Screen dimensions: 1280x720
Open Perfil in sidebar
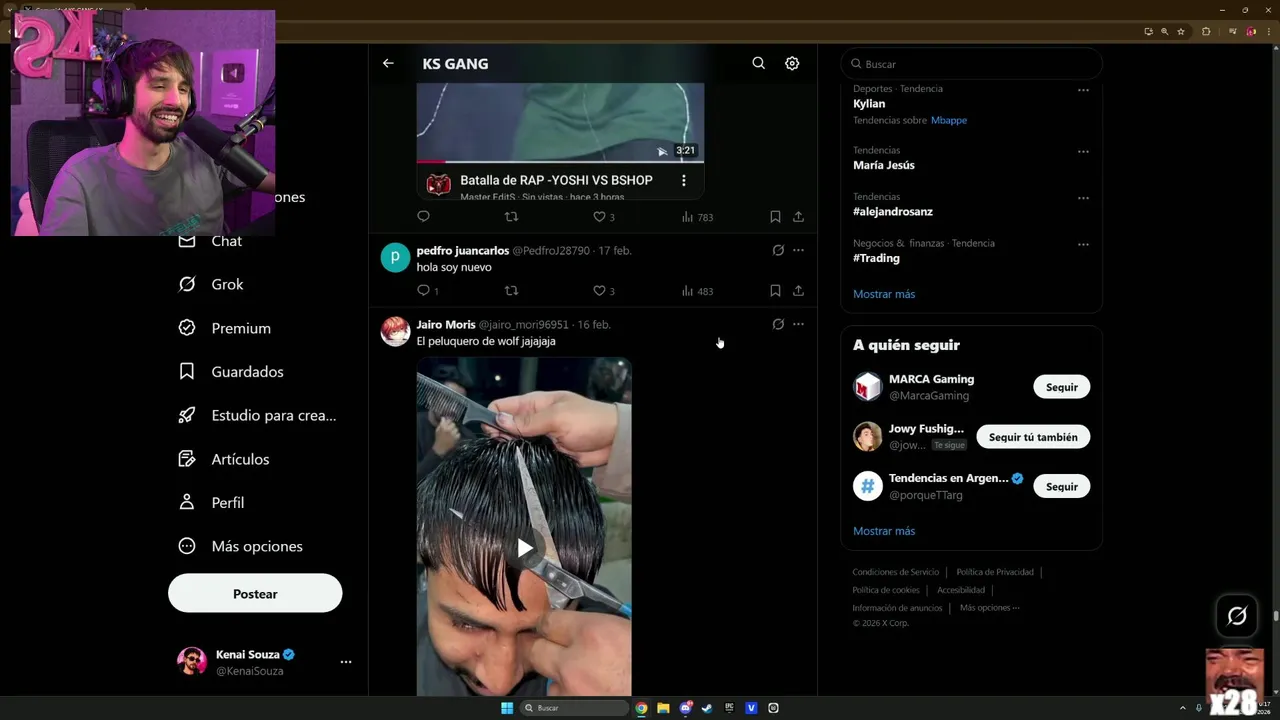[x=211, y=502]
